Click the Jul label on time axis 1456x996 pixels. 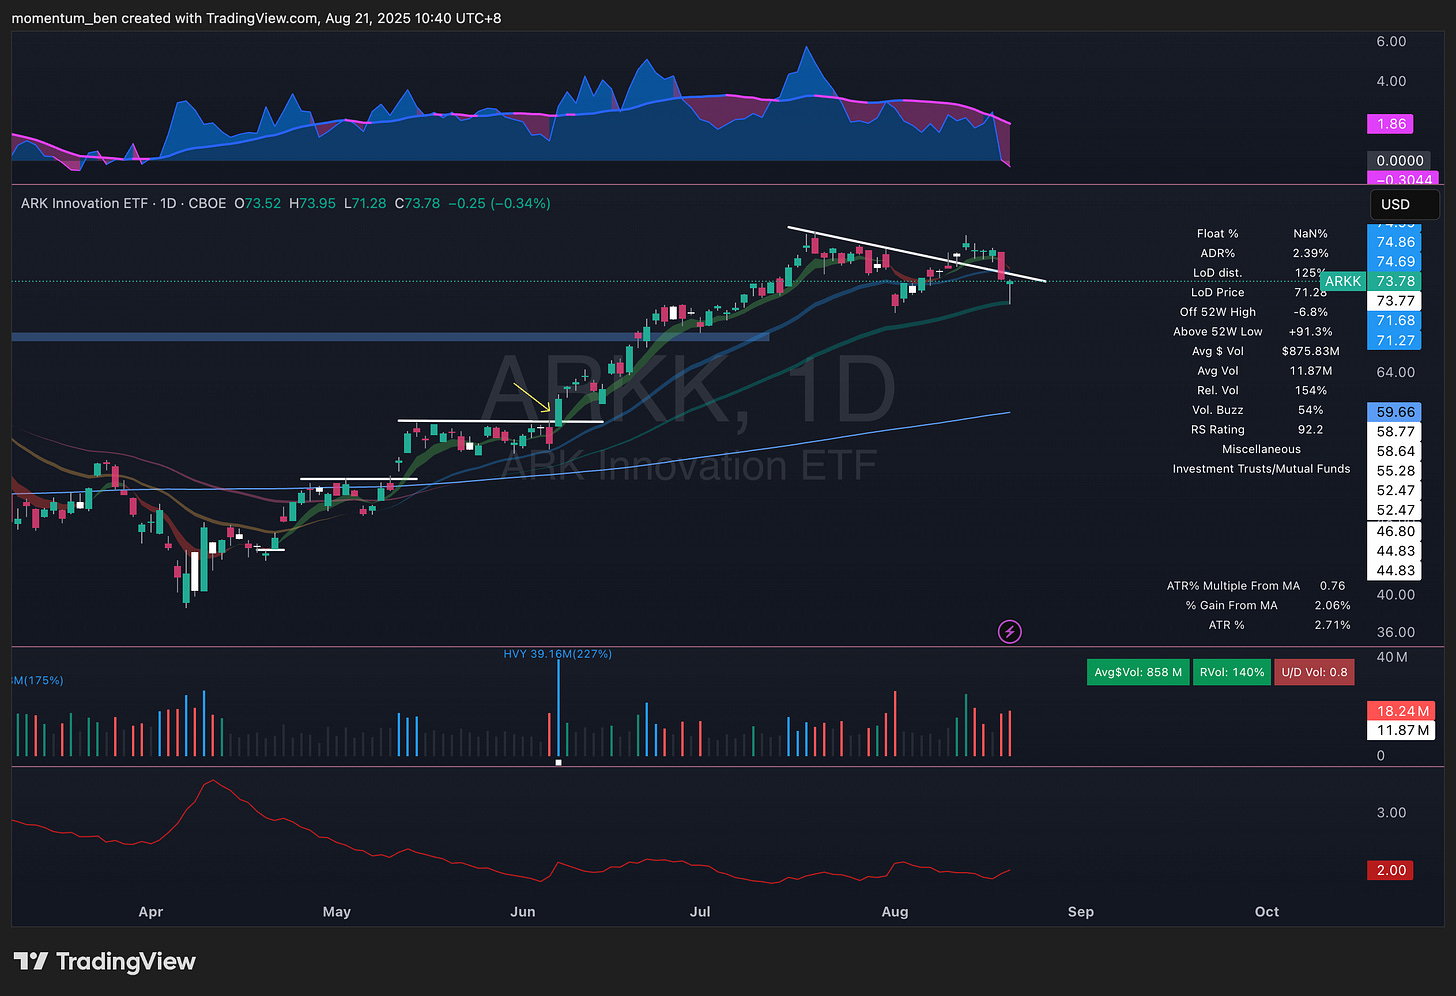pyautogui.click(x=700, y=912)
